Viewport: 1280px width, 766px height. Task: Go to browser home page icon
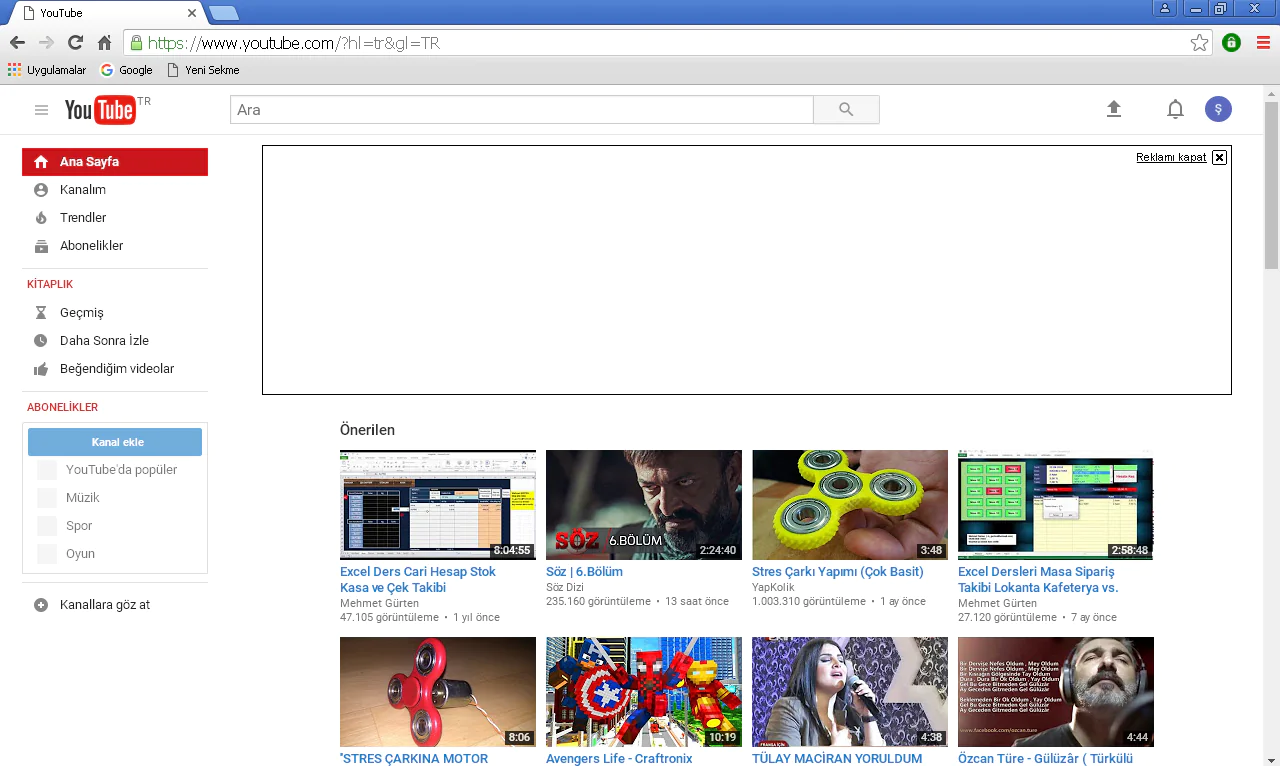pyautogui.click(x=104, y=43)
